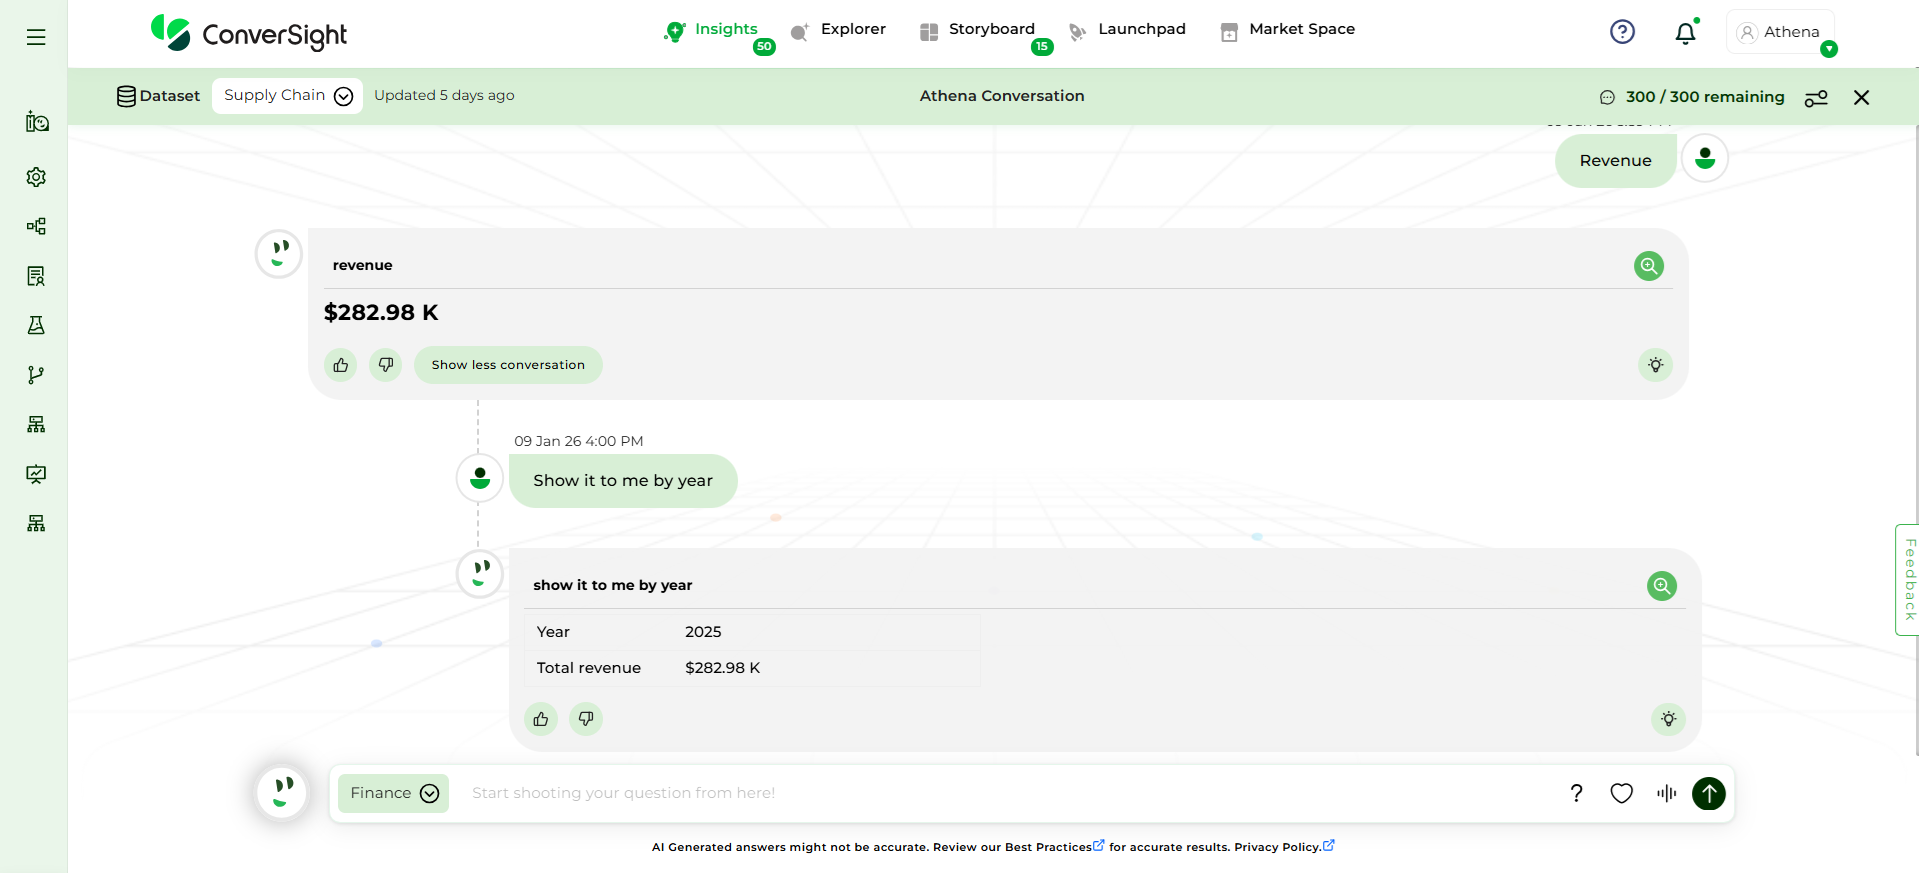1919x873 pixels.
Task: Open the Best Practices link
Action: (1048, 847)
